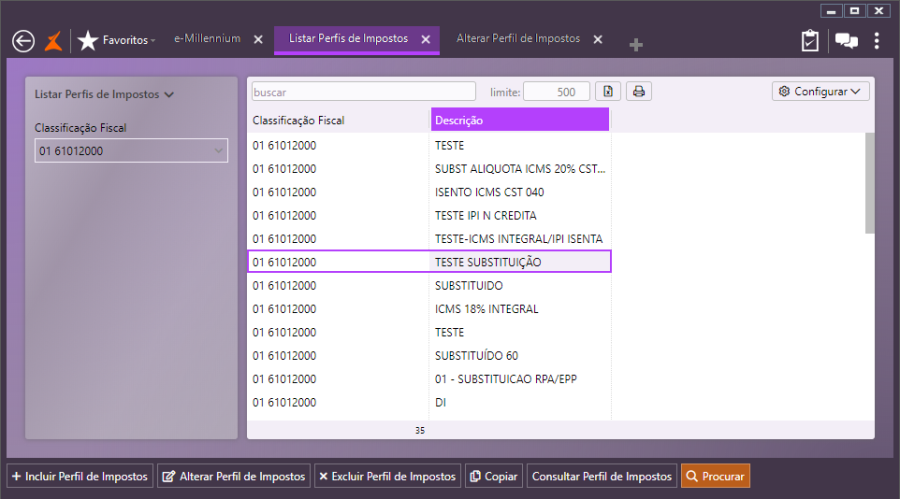This screenshot has height=499, width=900.
Task: Click the orange e-Millennium logo icon
Action: (53, 41)
